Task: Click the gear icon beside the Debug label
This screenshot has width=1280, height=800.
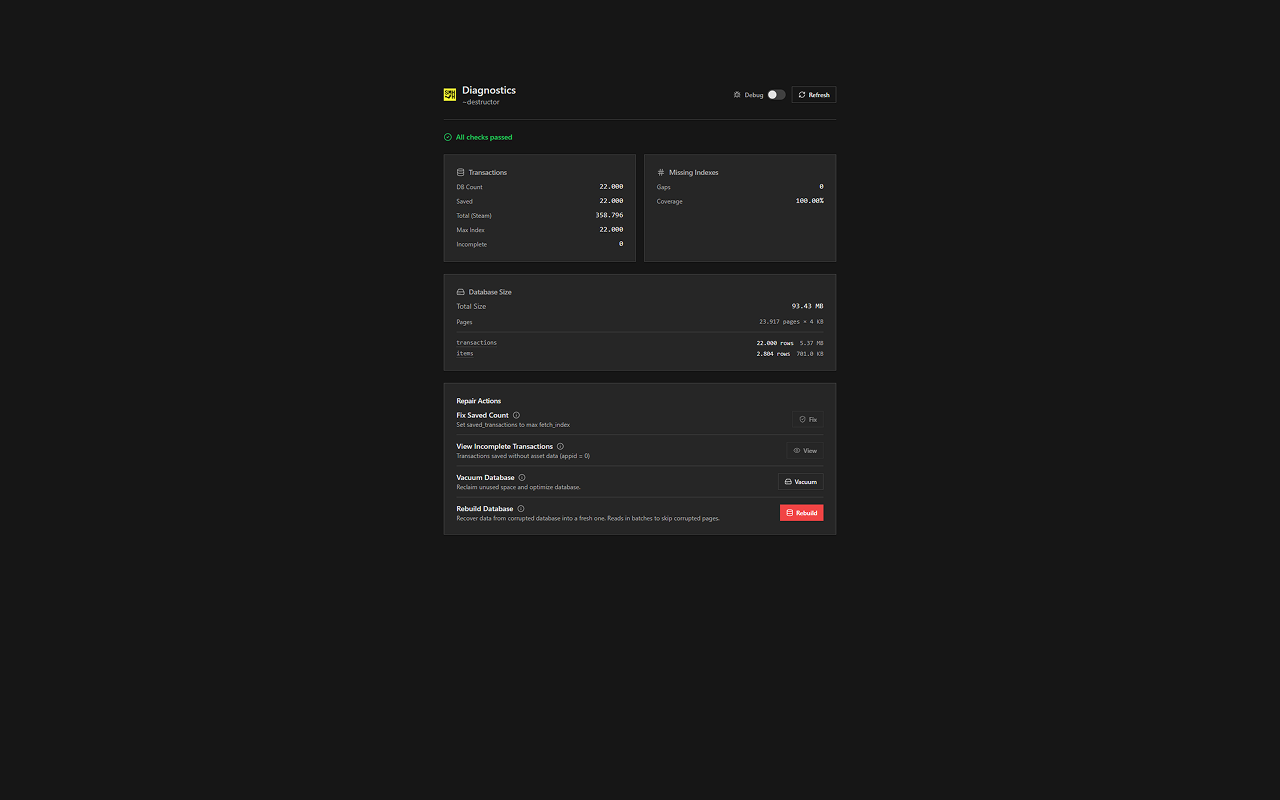Action: tap(737, 94)
